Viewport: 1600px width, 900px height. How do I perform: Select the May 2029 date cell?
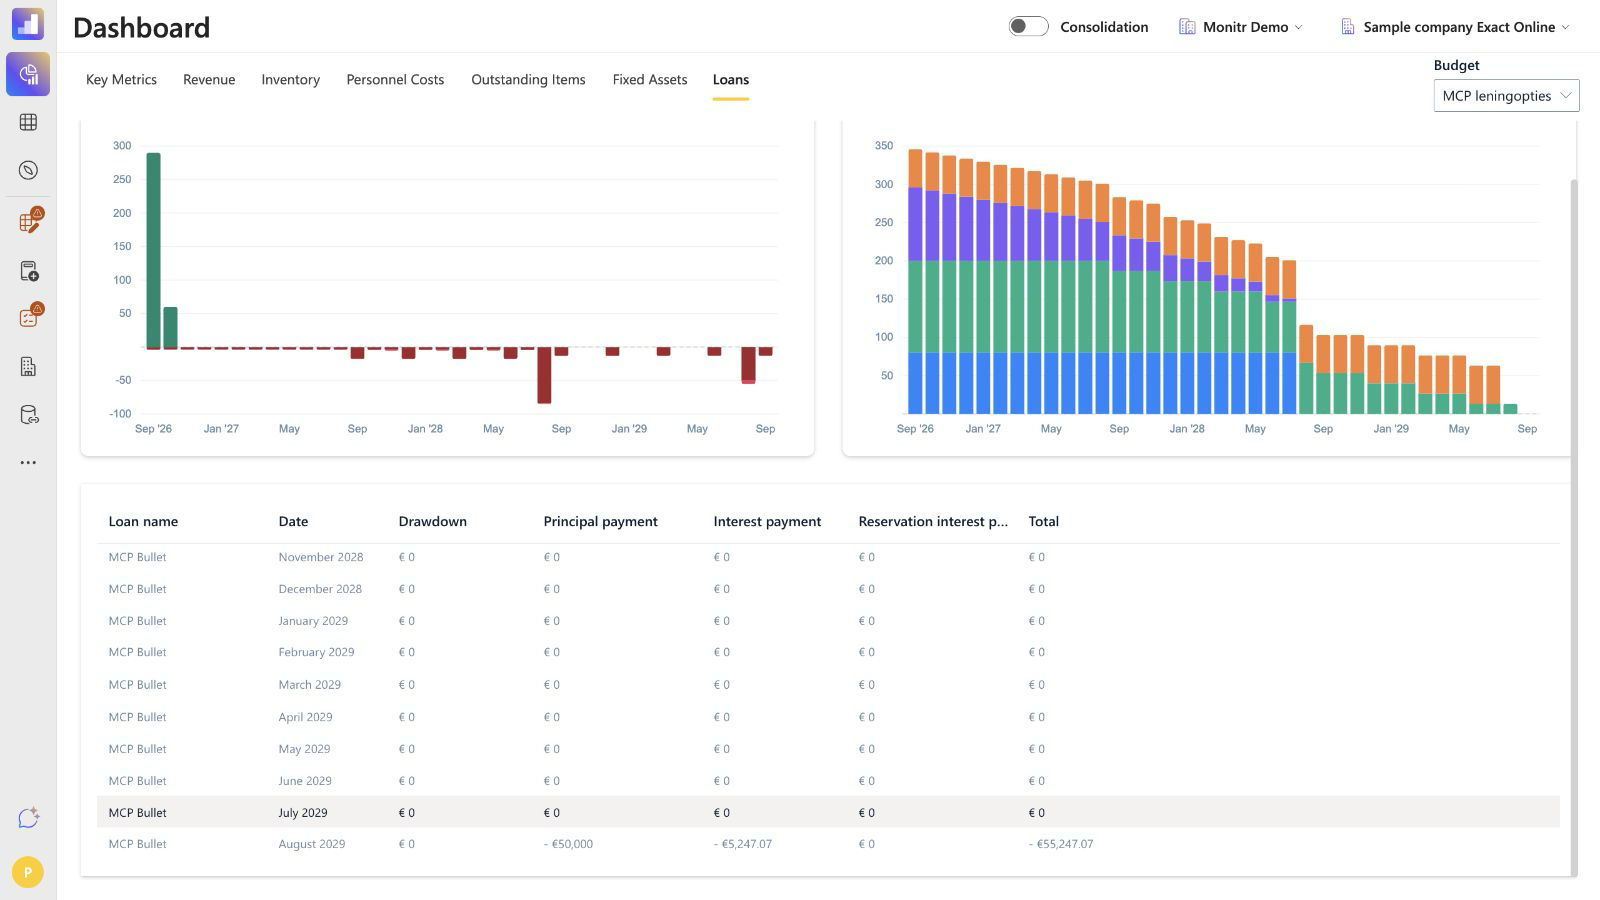304,749
